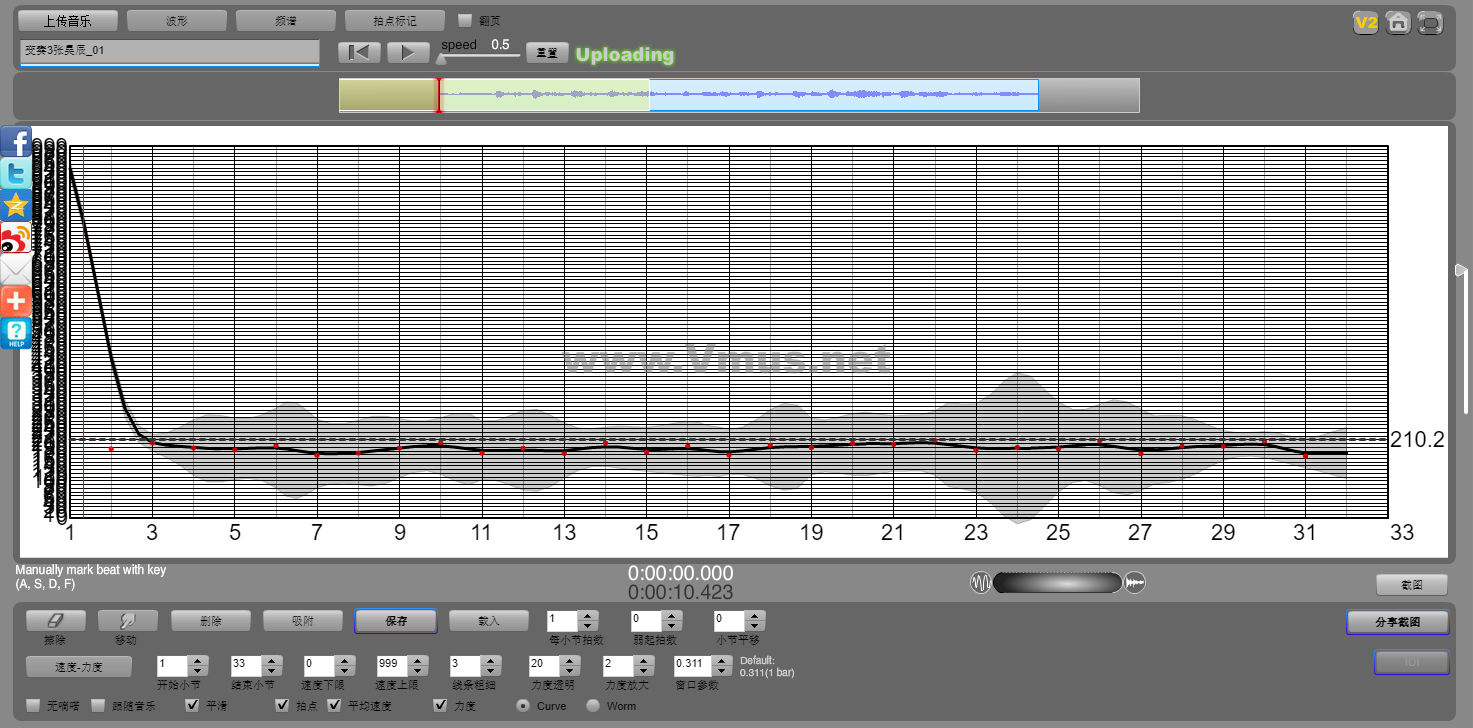The height and width of the screenshot is (728, 1473).
Task: Select the move tool button (移动)
Action: [x=128, y=621]
